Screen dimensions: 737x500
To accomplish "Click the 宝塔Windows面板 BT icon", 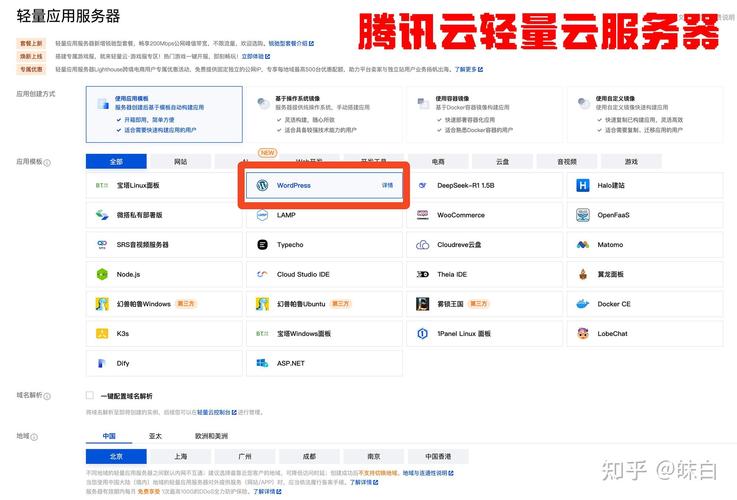I will pos(262,334).
